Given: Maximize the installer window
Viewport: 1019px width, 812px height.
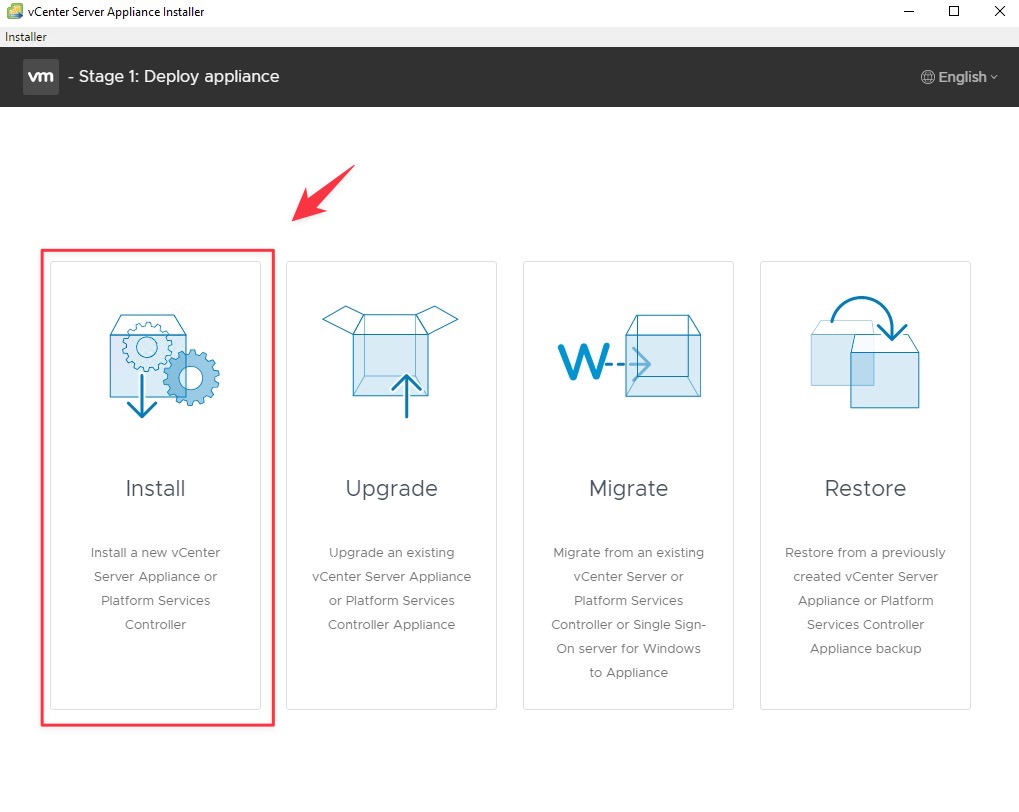Looking at the screenshot, I should pyautogui.click(x=954, y=12).
